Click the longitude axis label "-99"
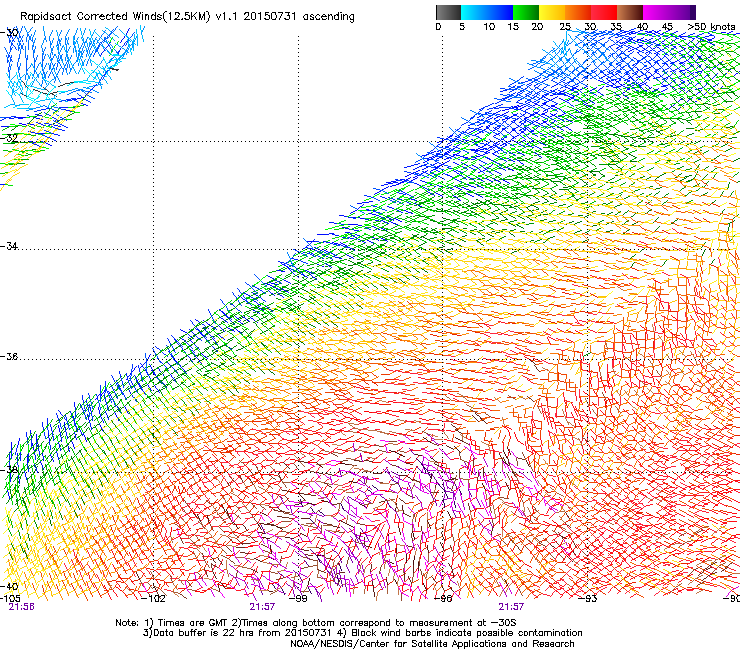Viewport: 740px width, 650px height. tap(298, 599)
